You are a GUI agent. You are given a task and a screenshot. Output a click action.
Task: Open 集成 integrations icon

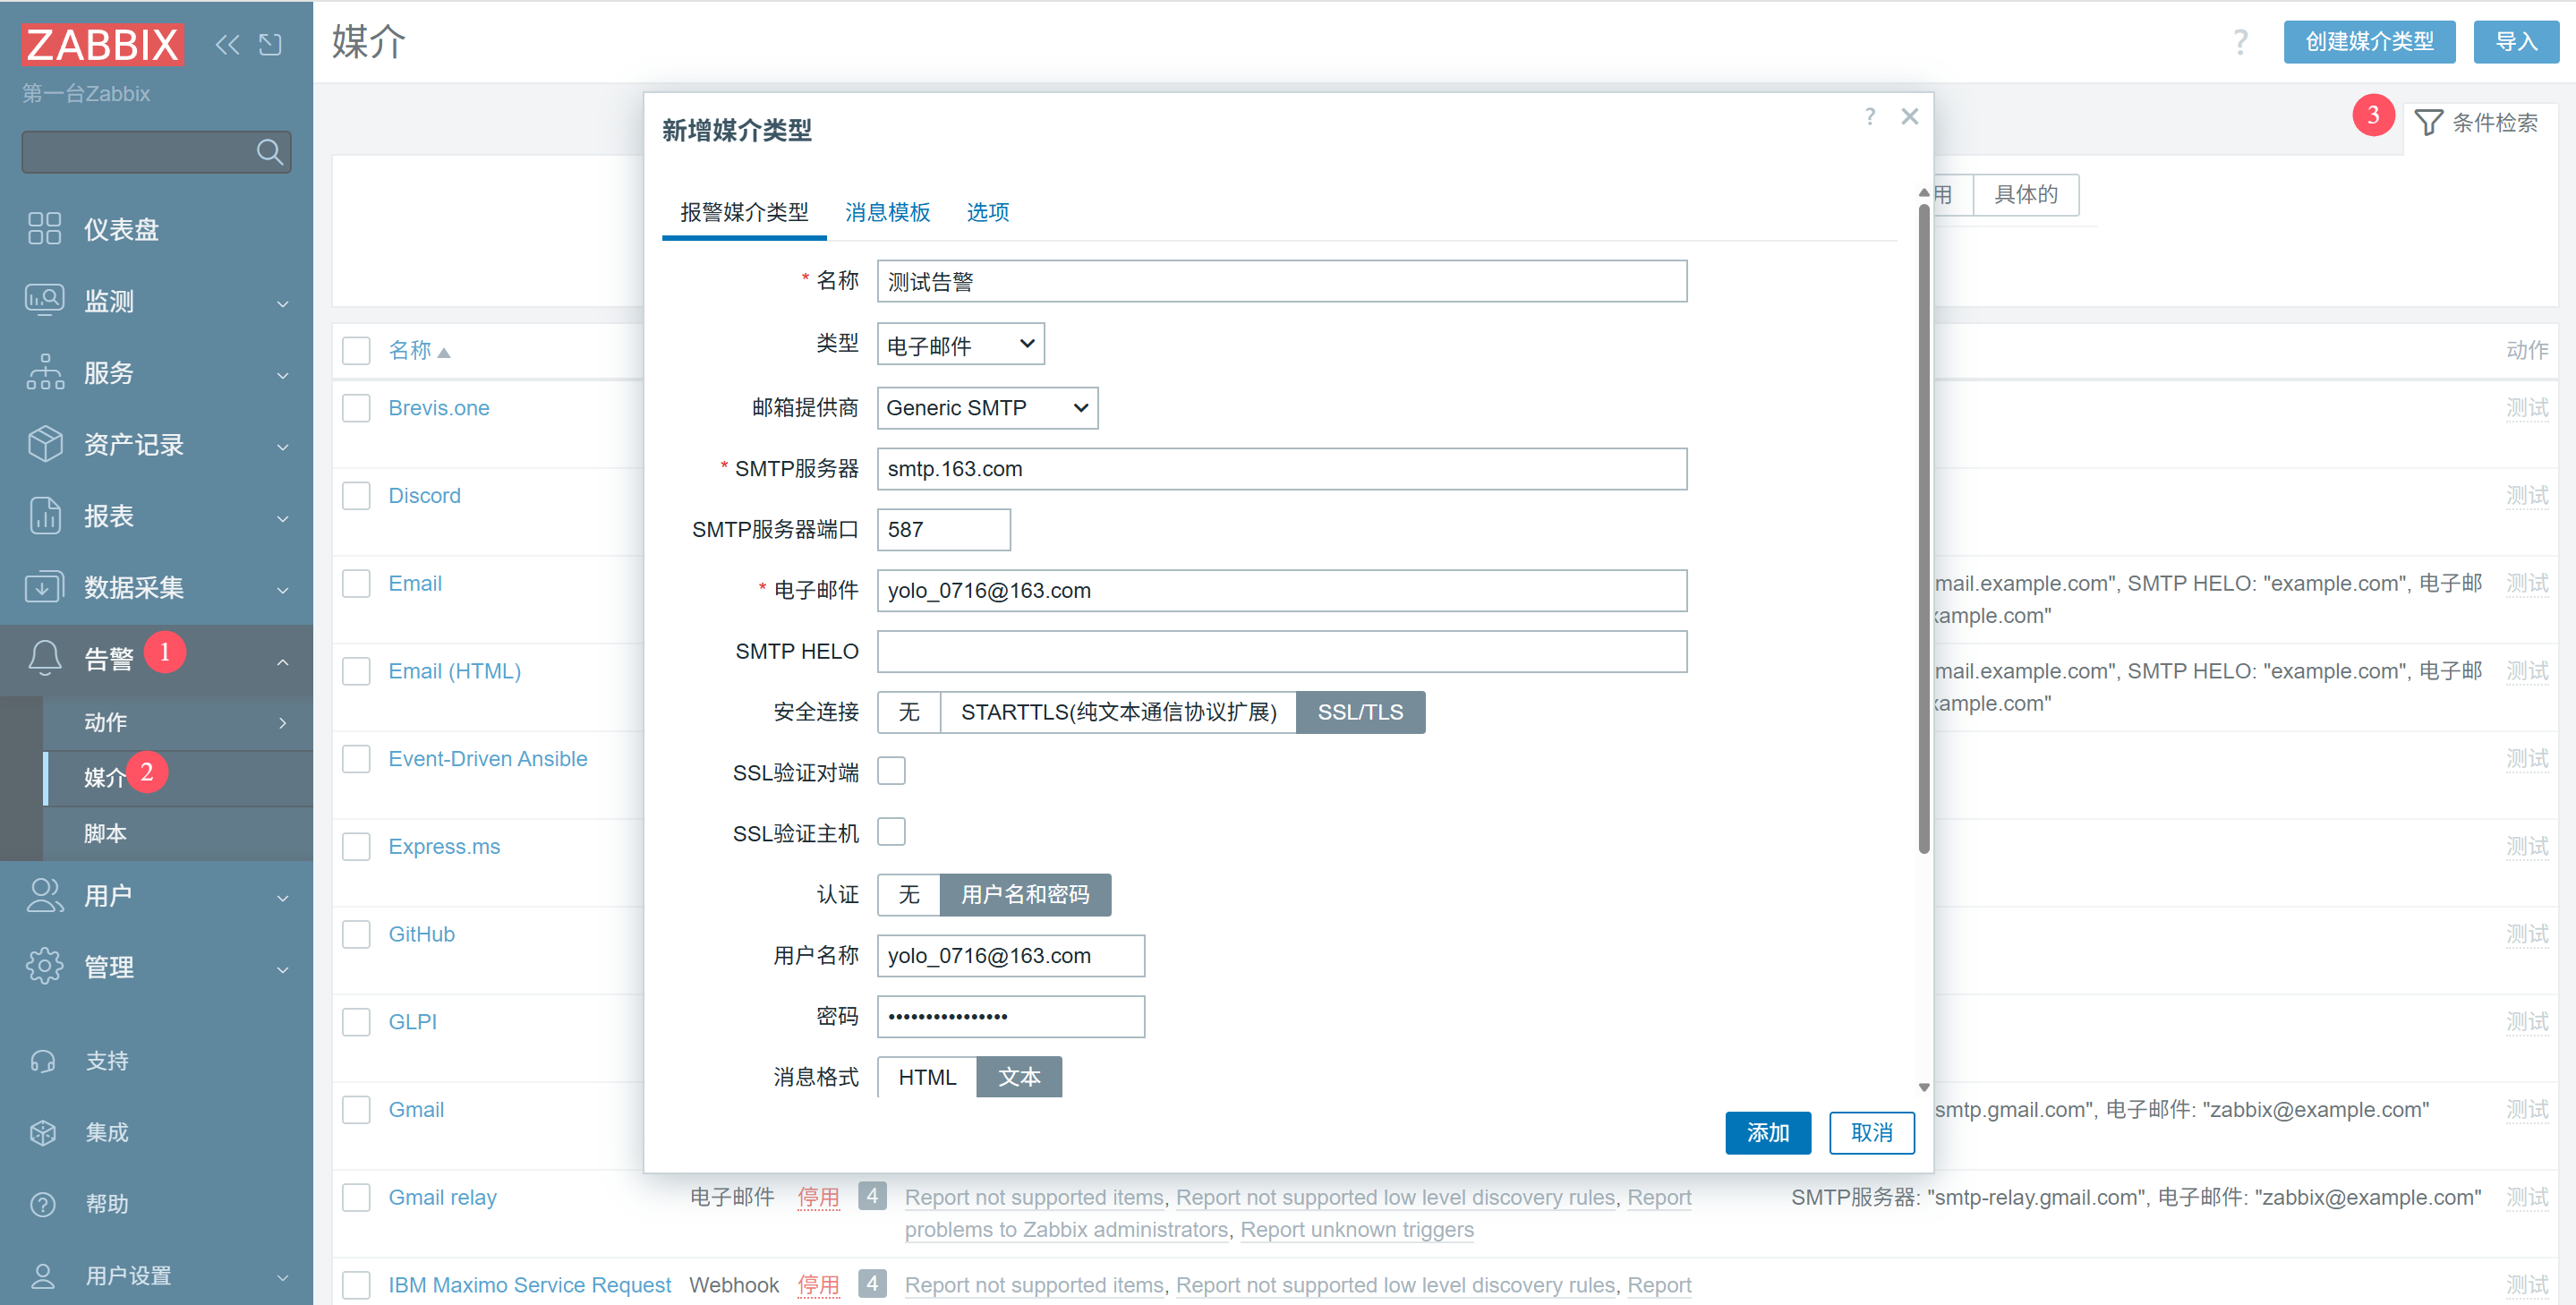pyautogui.click(x=43, y=1132)
